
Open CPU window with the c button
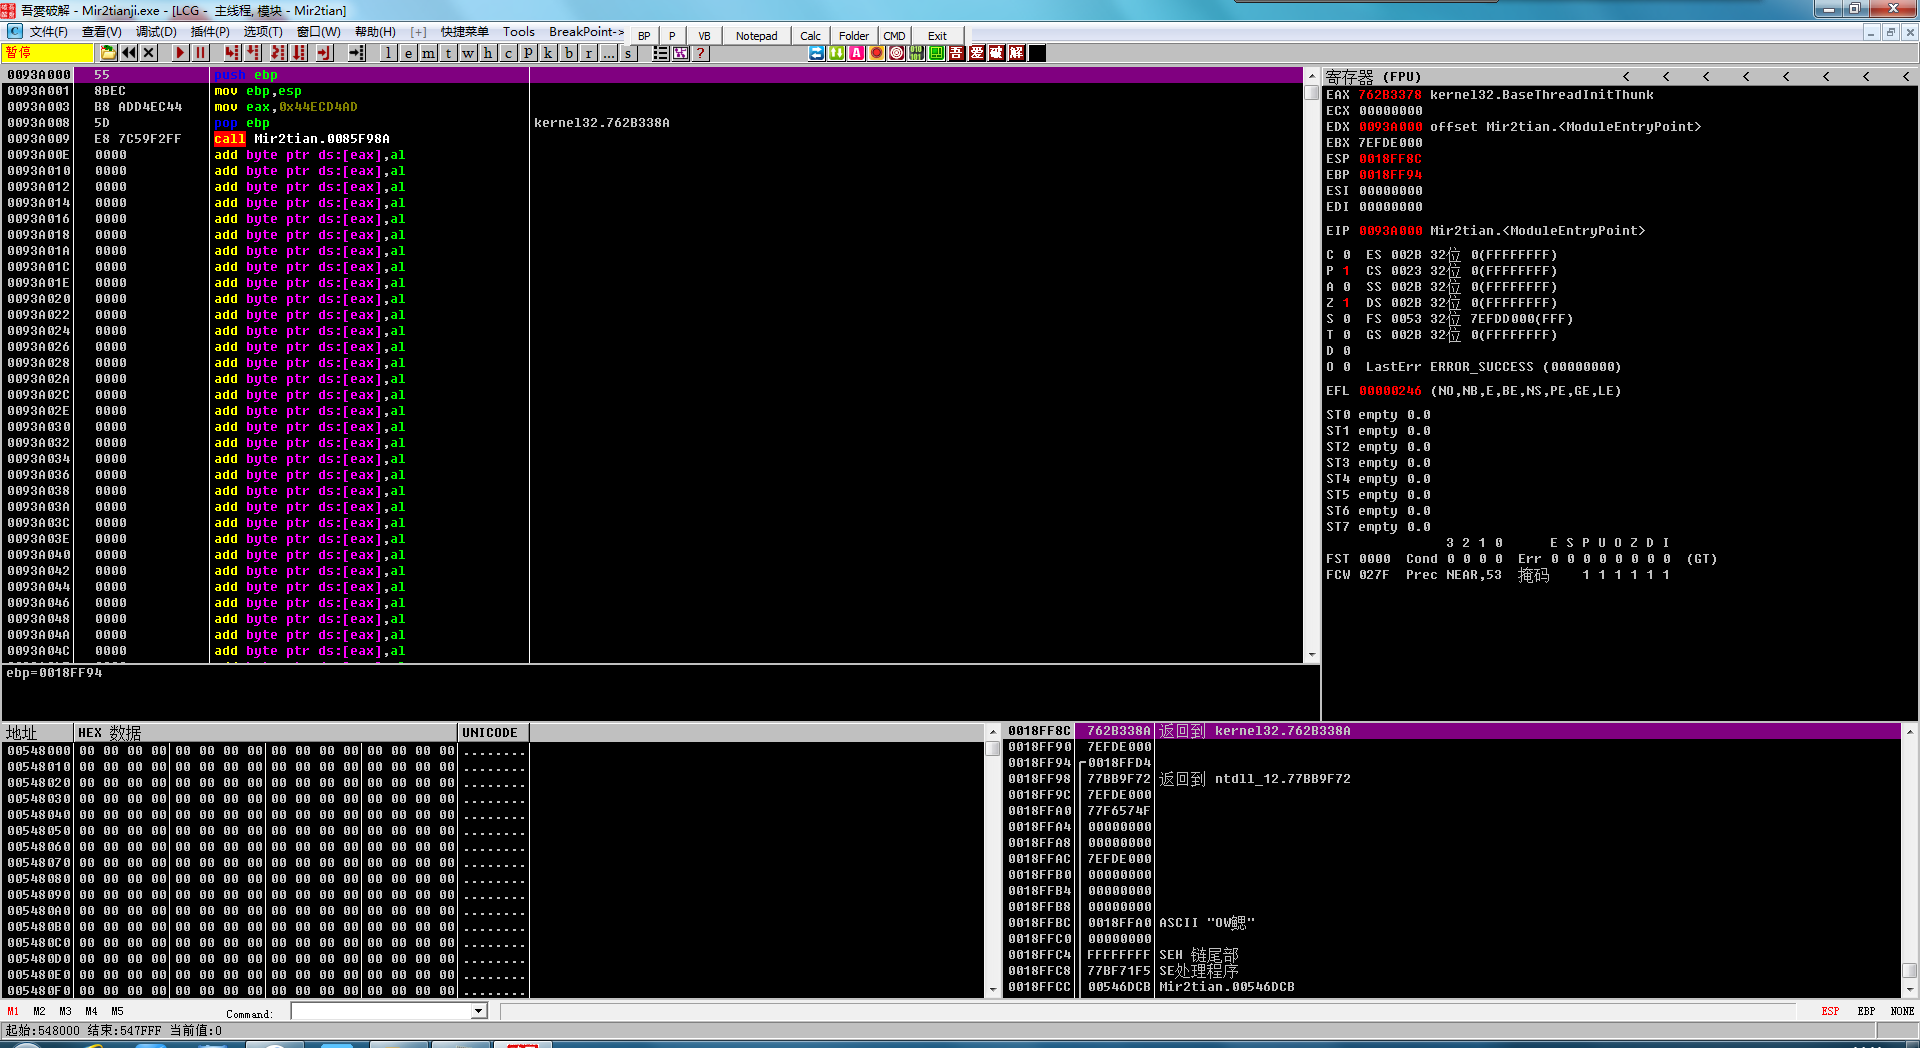pyautogui.click(x=508, y=53)
